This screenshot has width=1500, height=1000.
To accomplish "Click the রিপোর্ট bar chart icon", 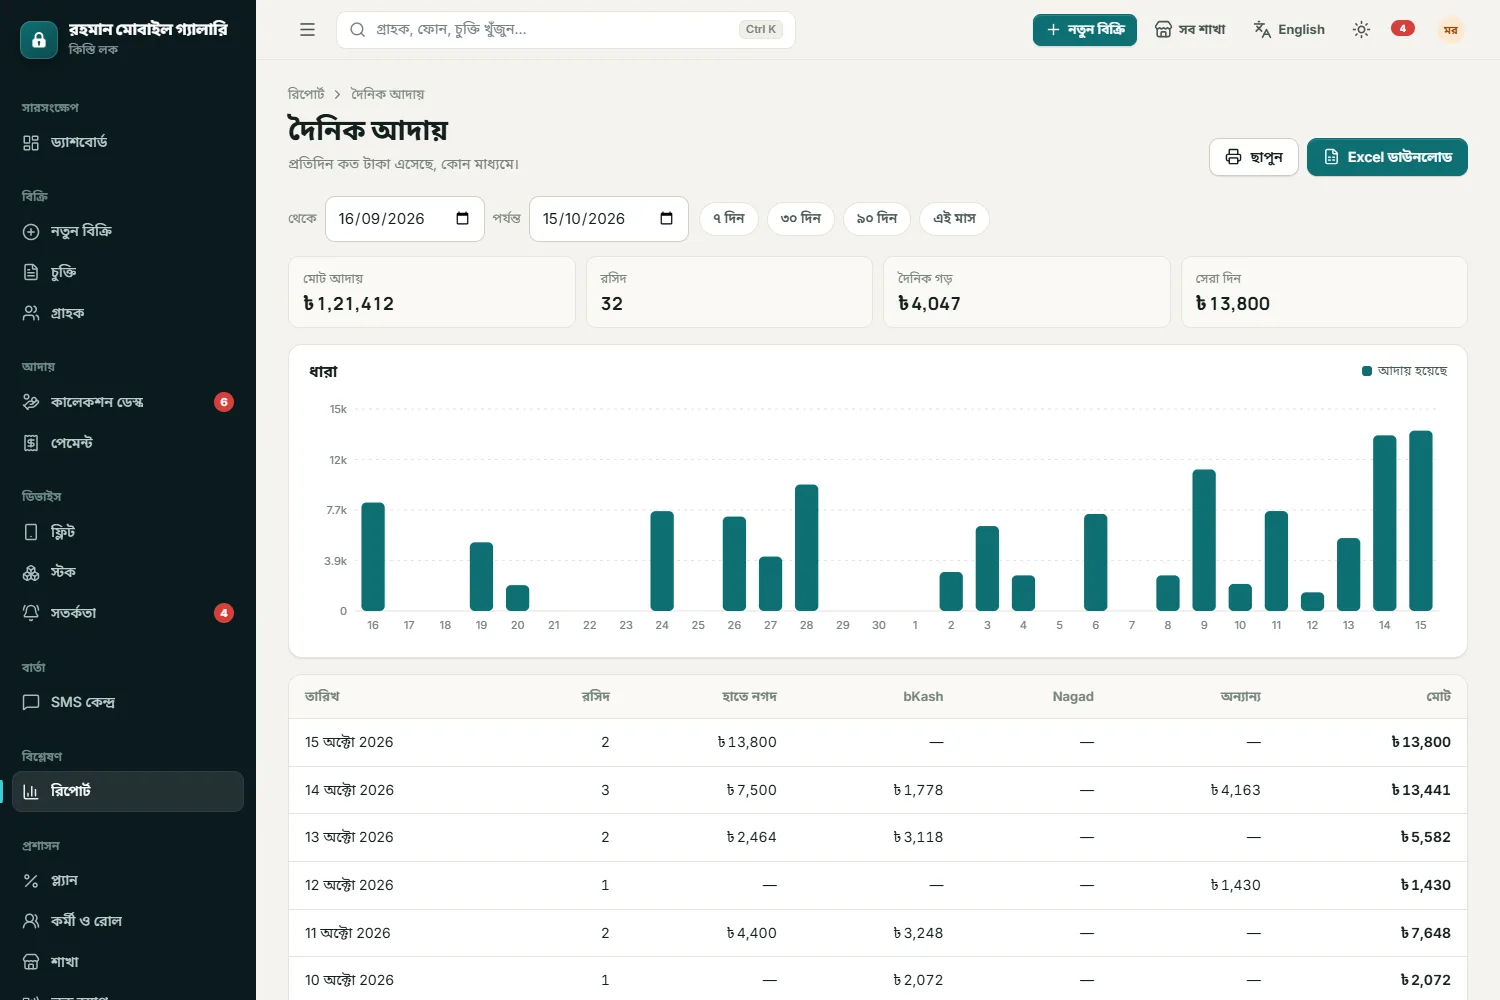I will coord(31,791).
